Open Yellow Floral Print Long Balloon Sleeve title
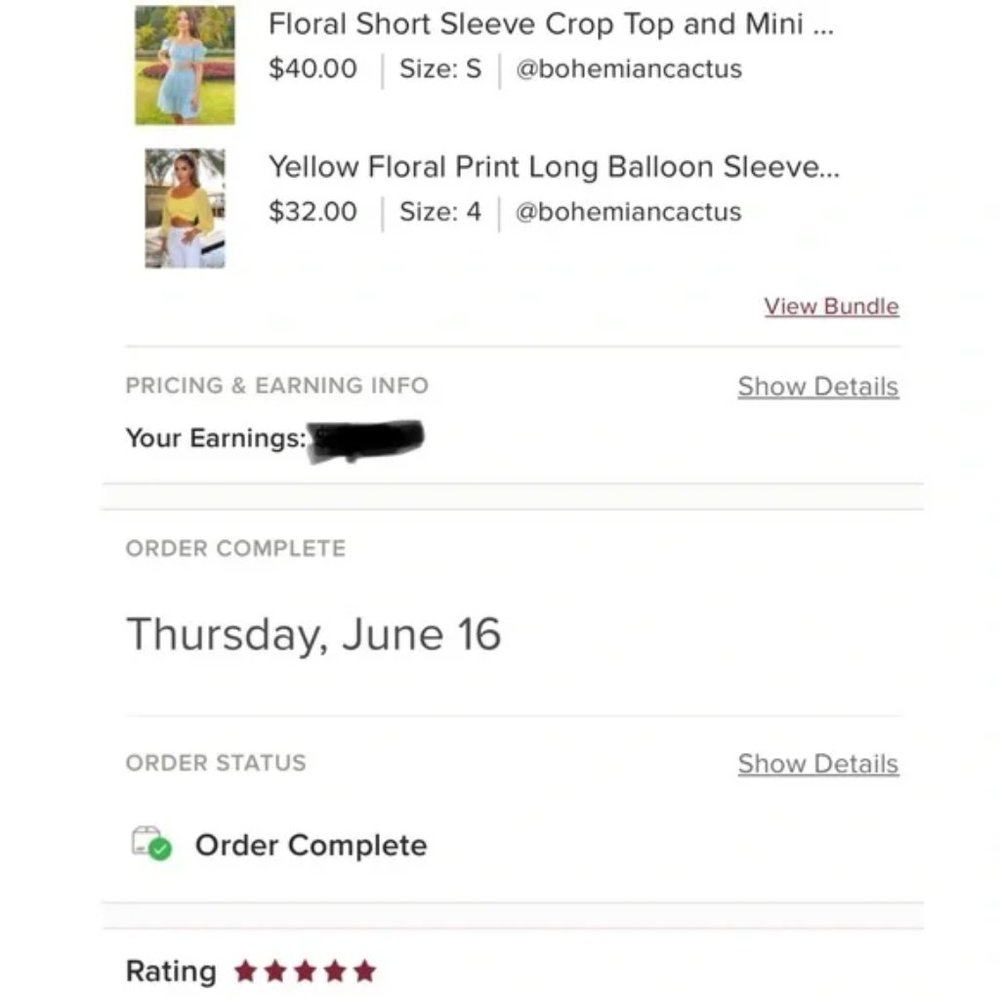1000x1000 pixels. click(x=553, y=167)
